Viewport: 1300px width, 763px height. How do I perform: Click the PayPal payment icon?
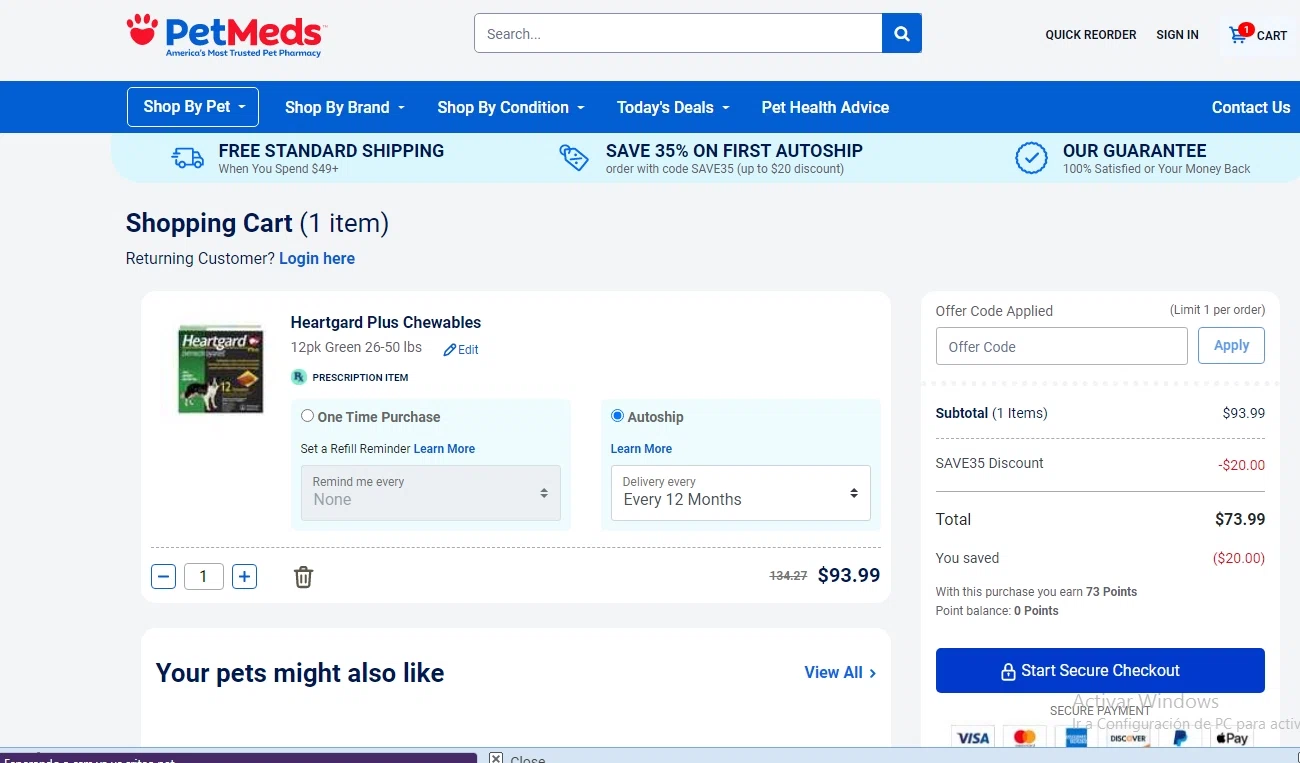[1180, 738]
